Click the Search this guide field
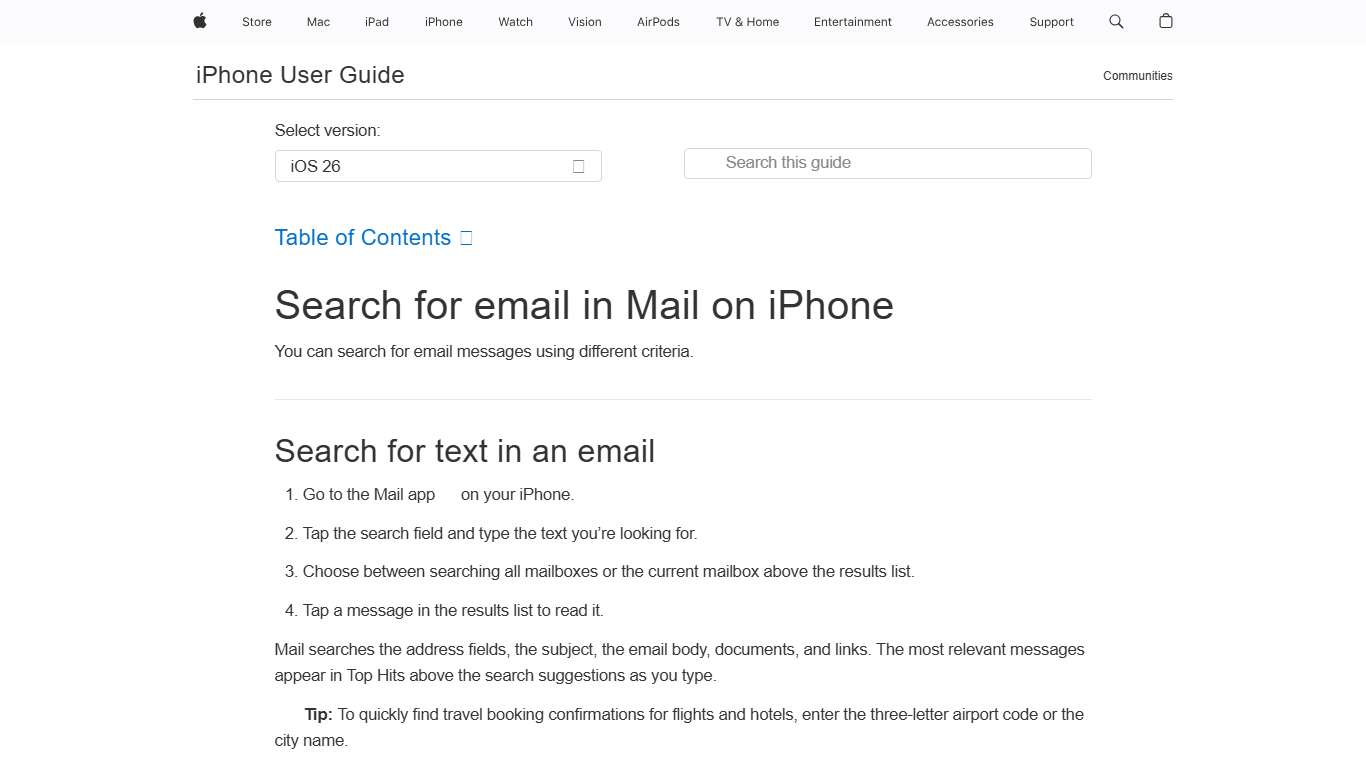 887,163
